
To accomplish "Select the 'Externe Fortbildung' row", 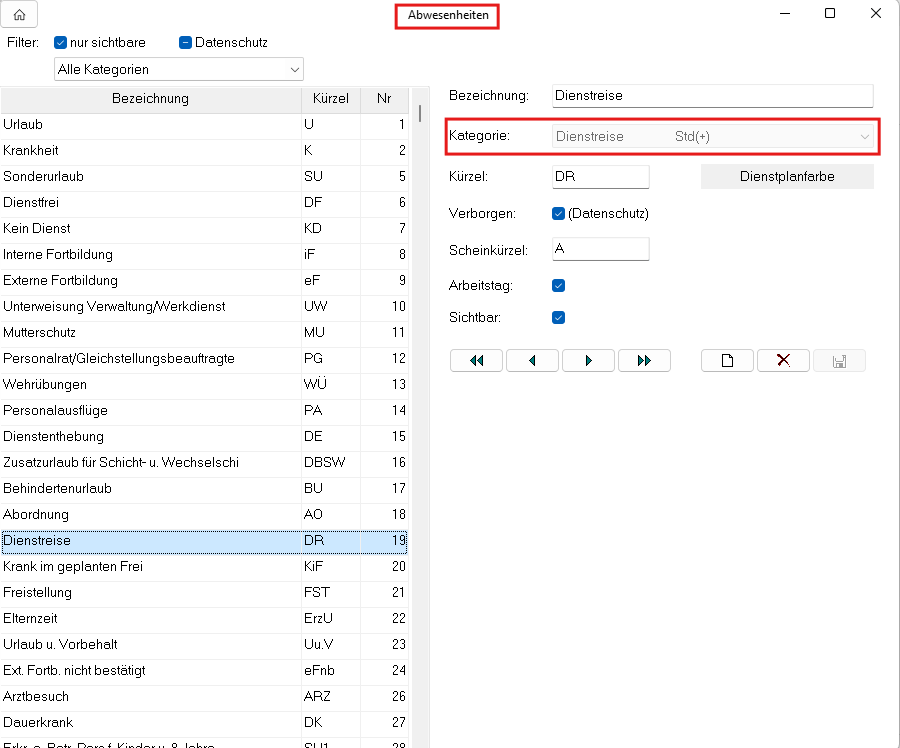I will point(204,281).
